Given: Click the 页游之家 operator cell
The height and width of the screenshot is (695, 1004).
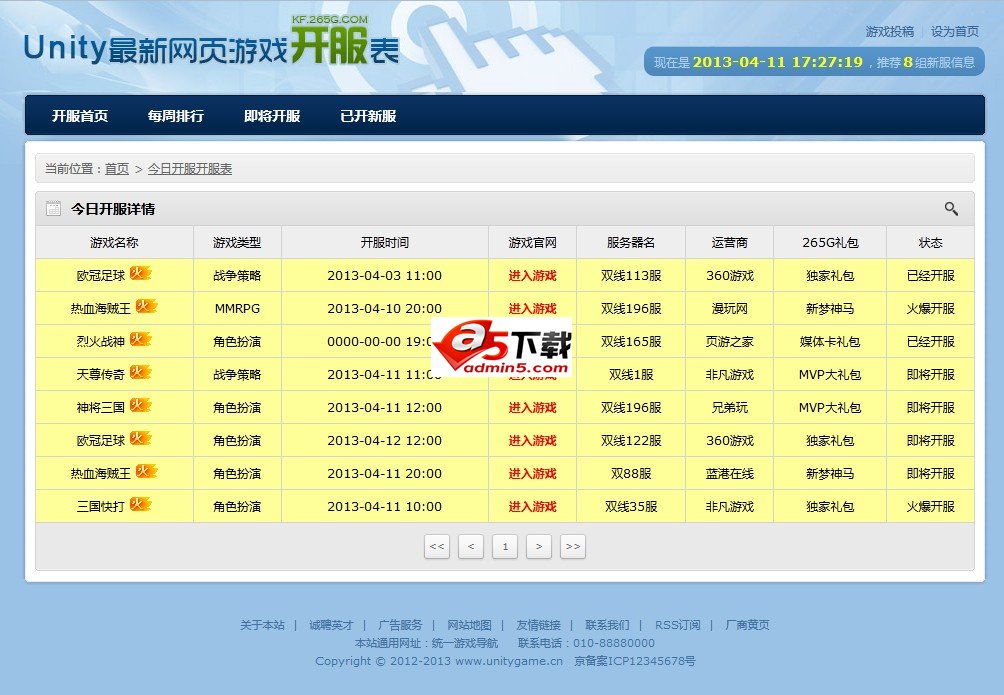Looking at the screenshot, I should click(x=729, y=341).
